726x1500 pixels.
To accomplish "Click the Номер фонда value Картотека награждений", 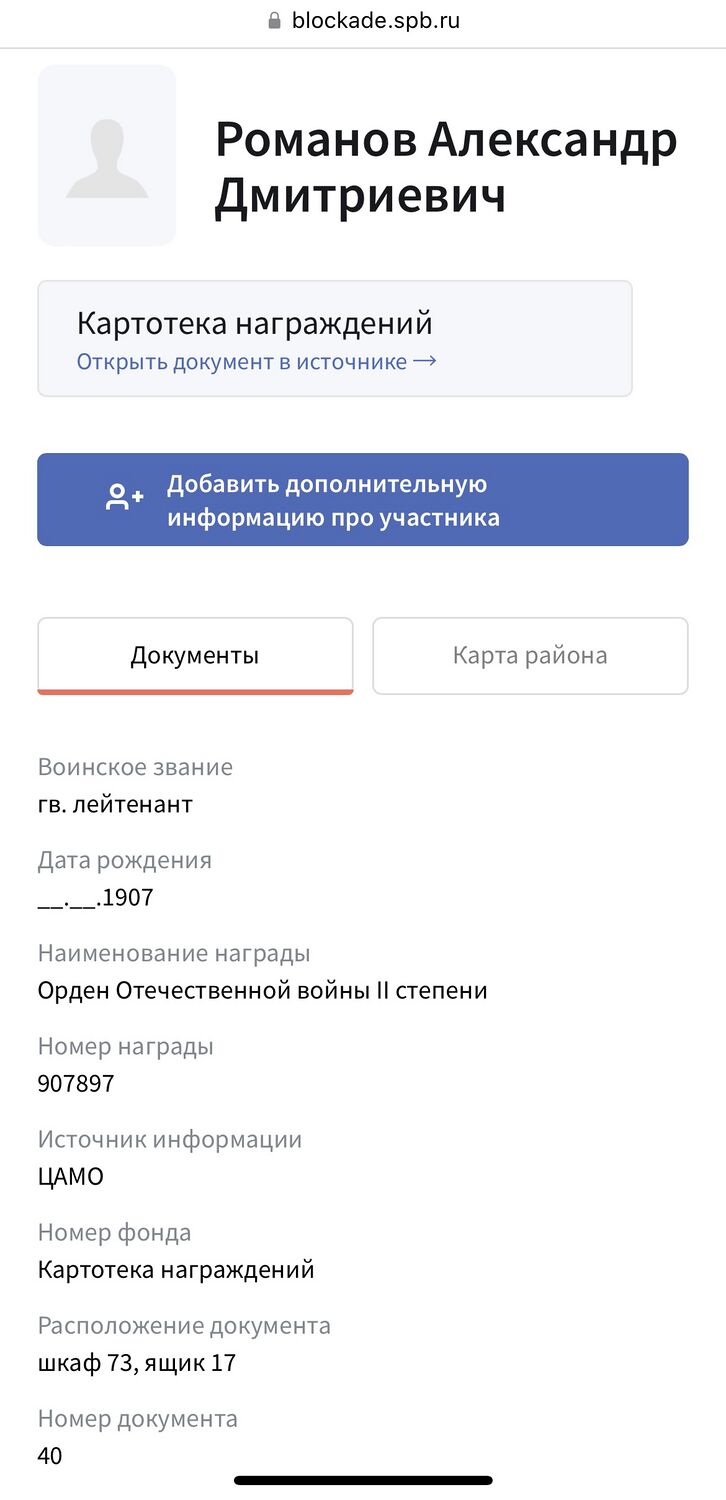I will [176, 1270].
